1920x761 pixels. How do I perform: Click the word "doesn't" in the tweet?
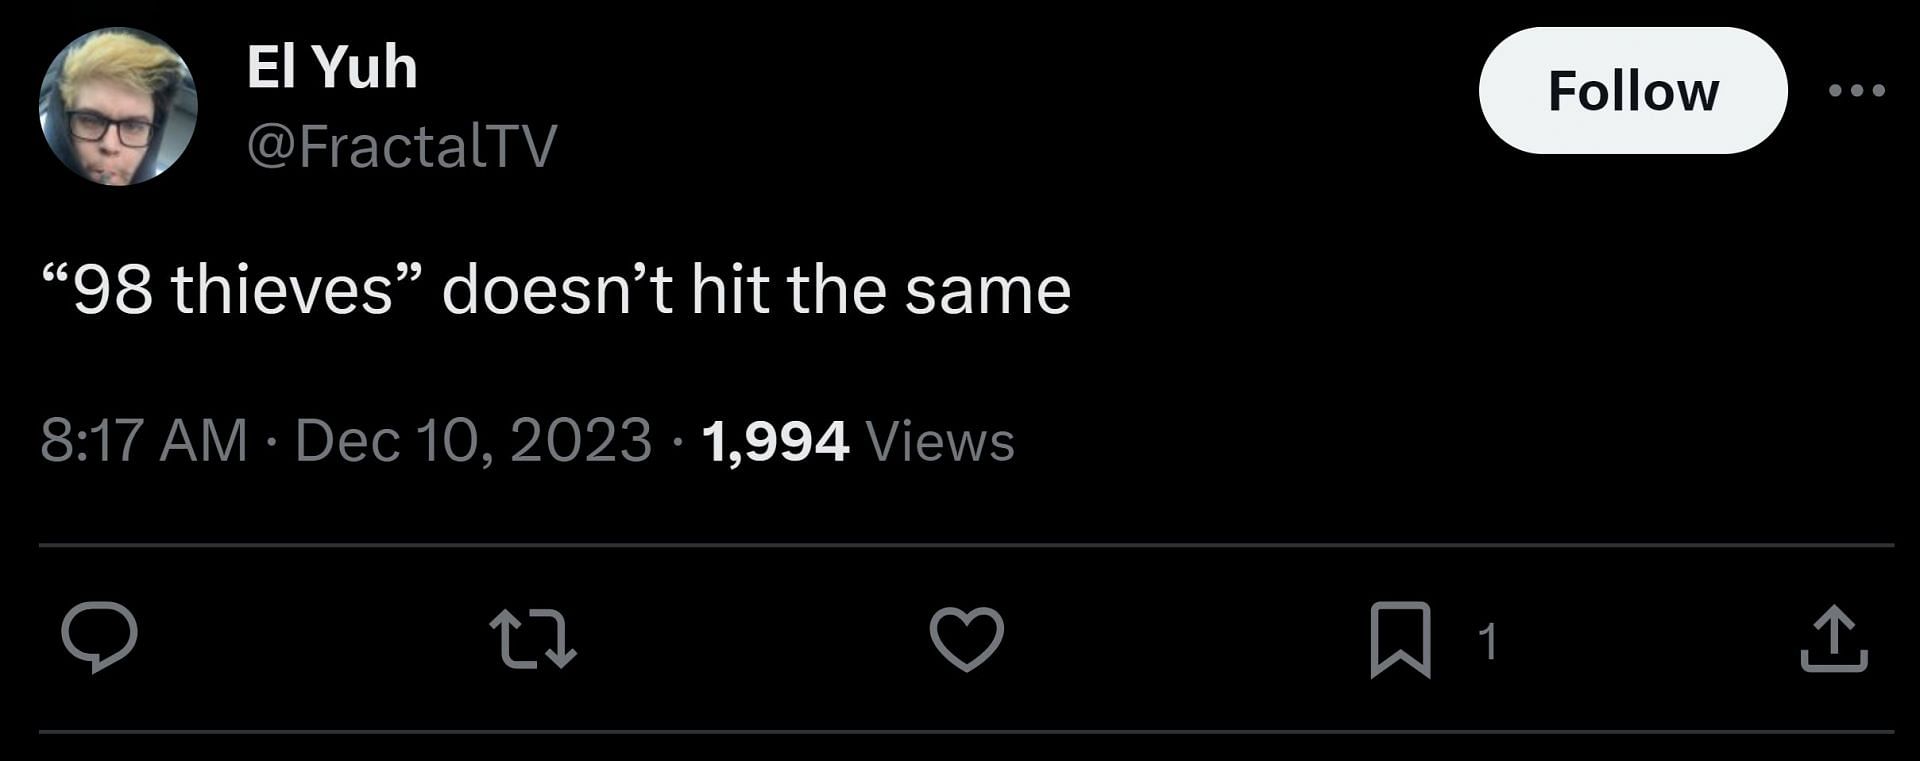coord(558,291)
